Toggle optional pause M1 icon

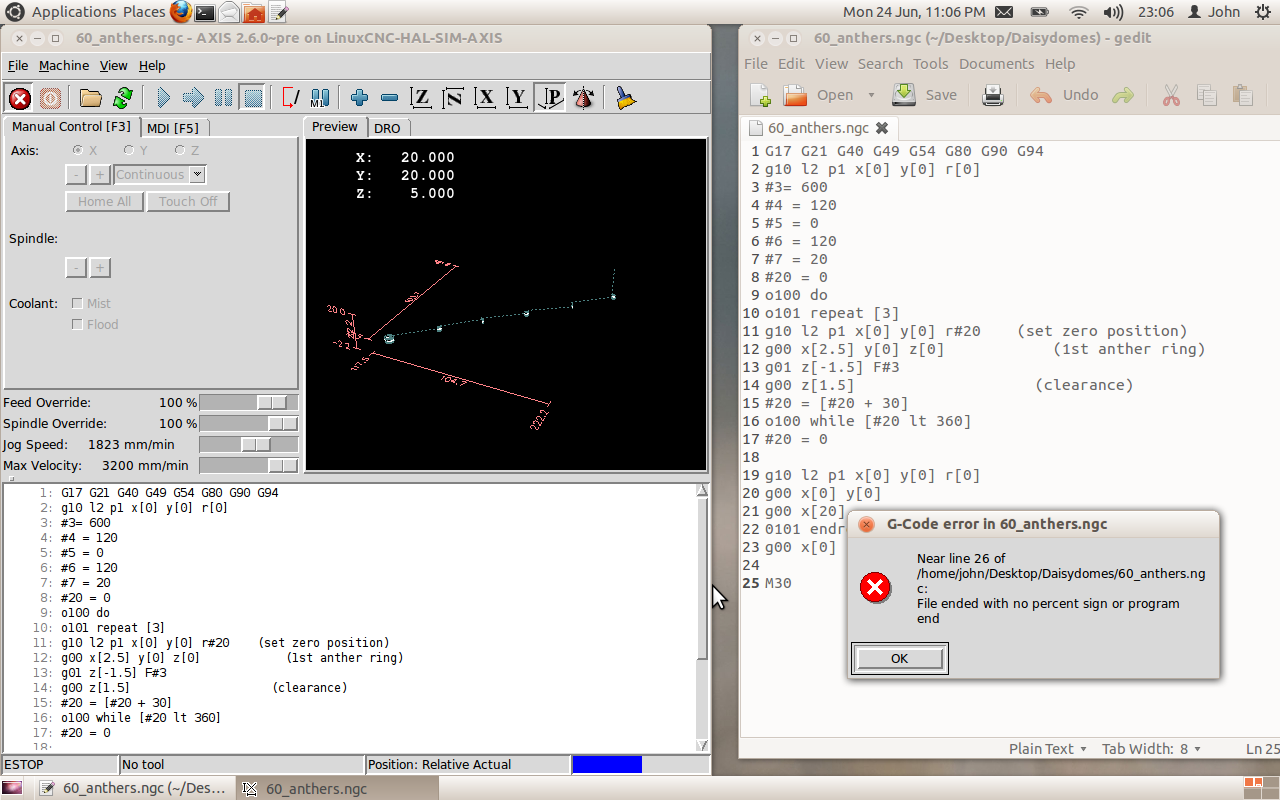pos(320,97)
